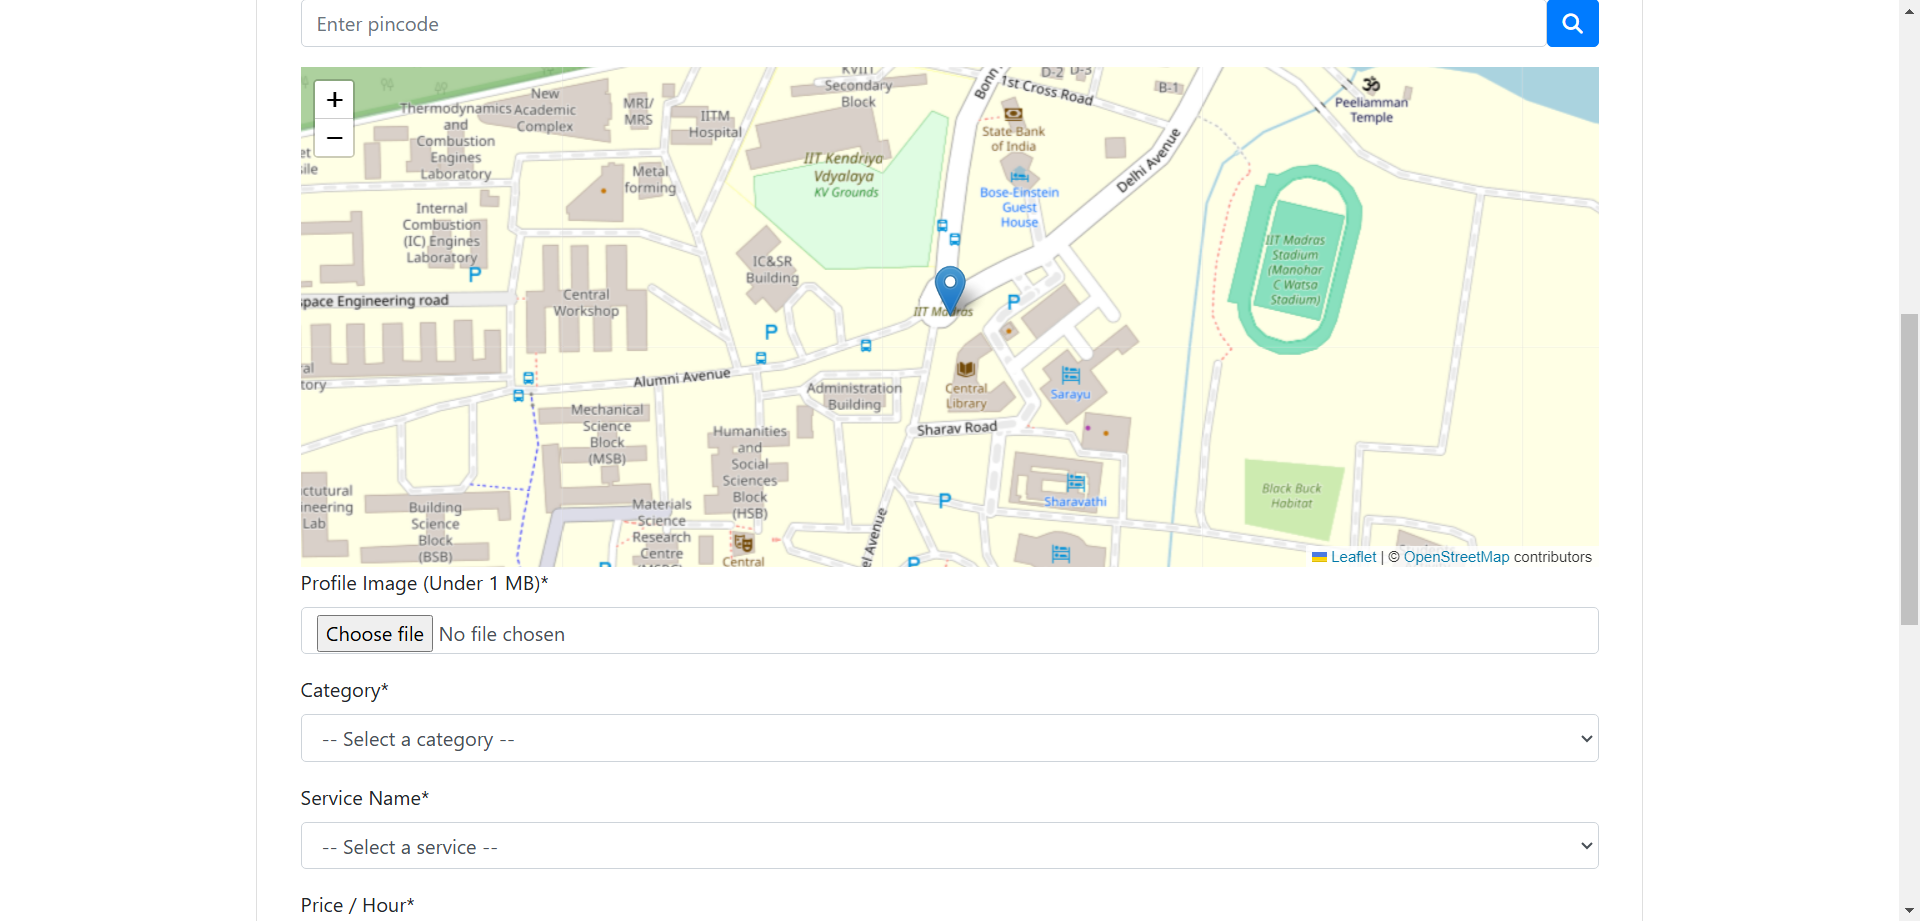
Task: Click the IITM Hospital label
Action: point(715,124)
